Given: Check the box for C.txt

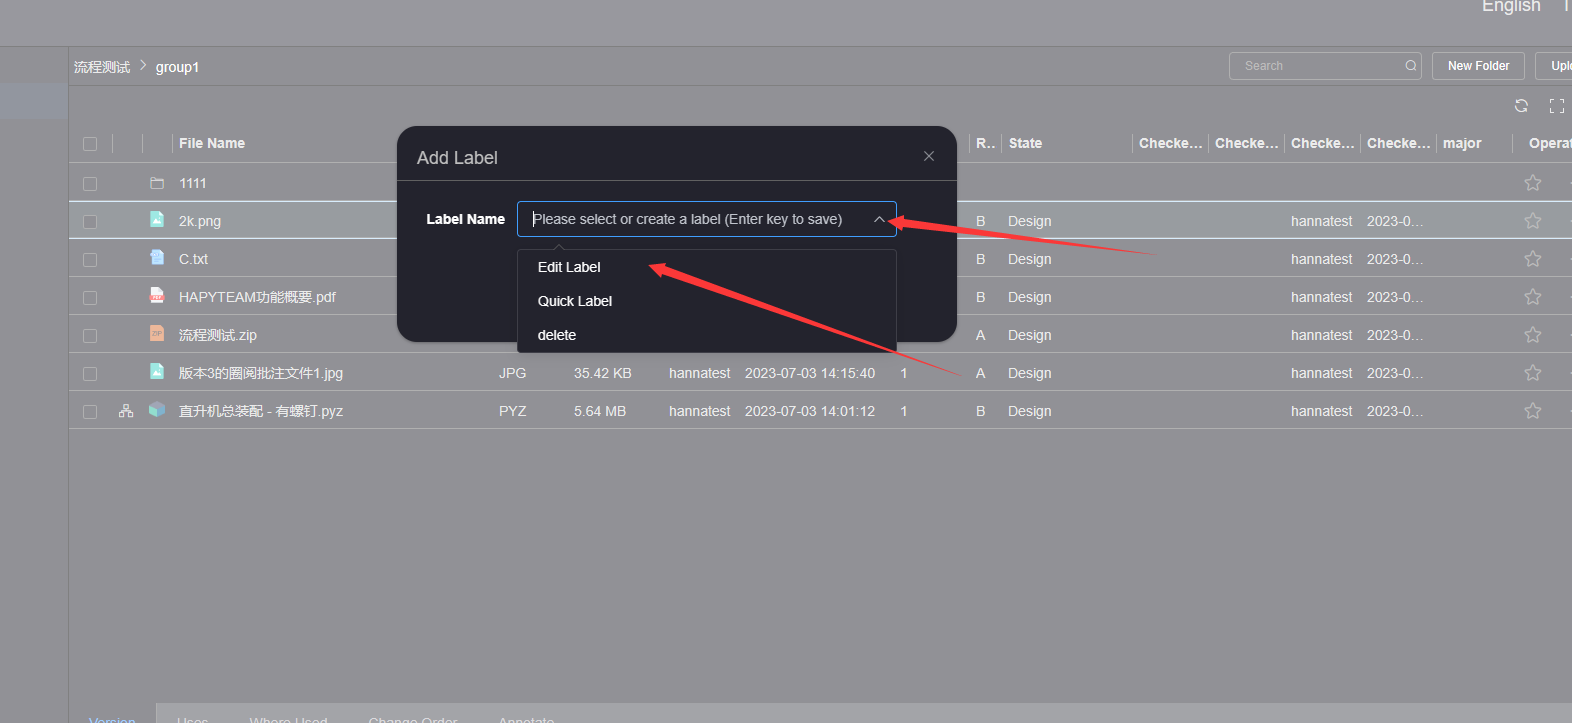Looking at the screenshot, I should pyautogui.click(x=90, y=260).
